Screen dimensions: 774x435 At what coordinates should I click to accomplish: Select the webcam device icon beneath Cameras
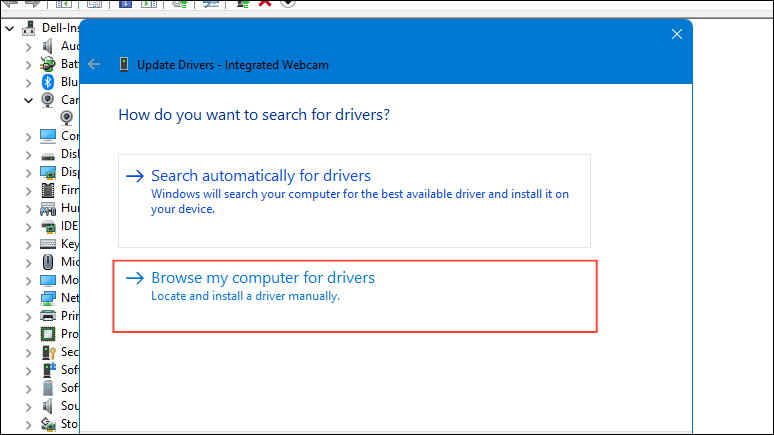coord(67,118)
